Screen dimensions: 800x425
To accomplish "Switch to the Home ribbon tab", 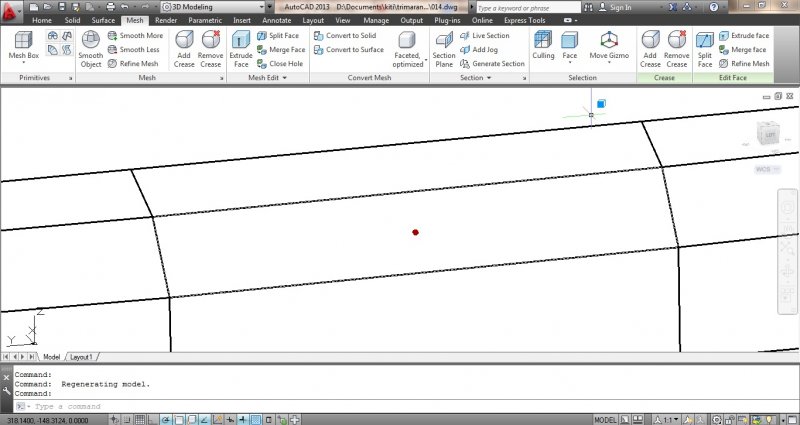I will 41,20.
